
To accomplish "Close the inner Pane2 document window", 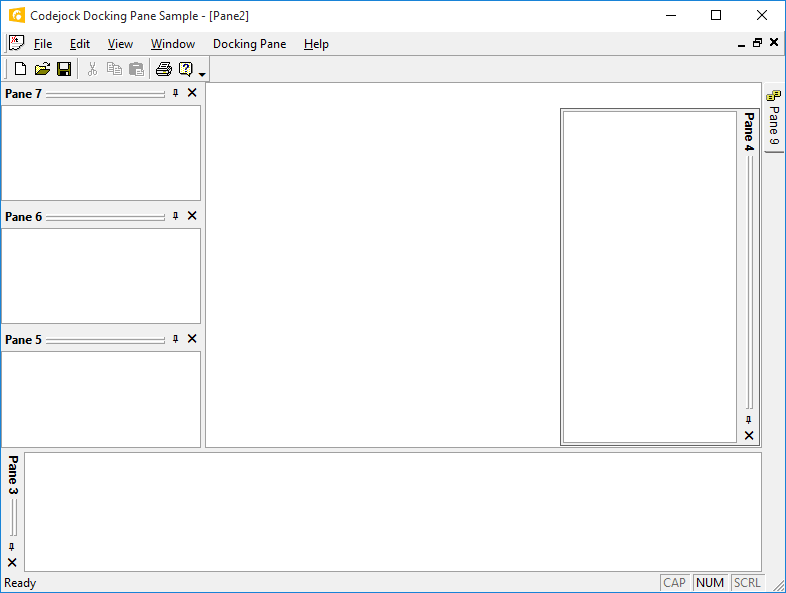I will tap(774, 43).
